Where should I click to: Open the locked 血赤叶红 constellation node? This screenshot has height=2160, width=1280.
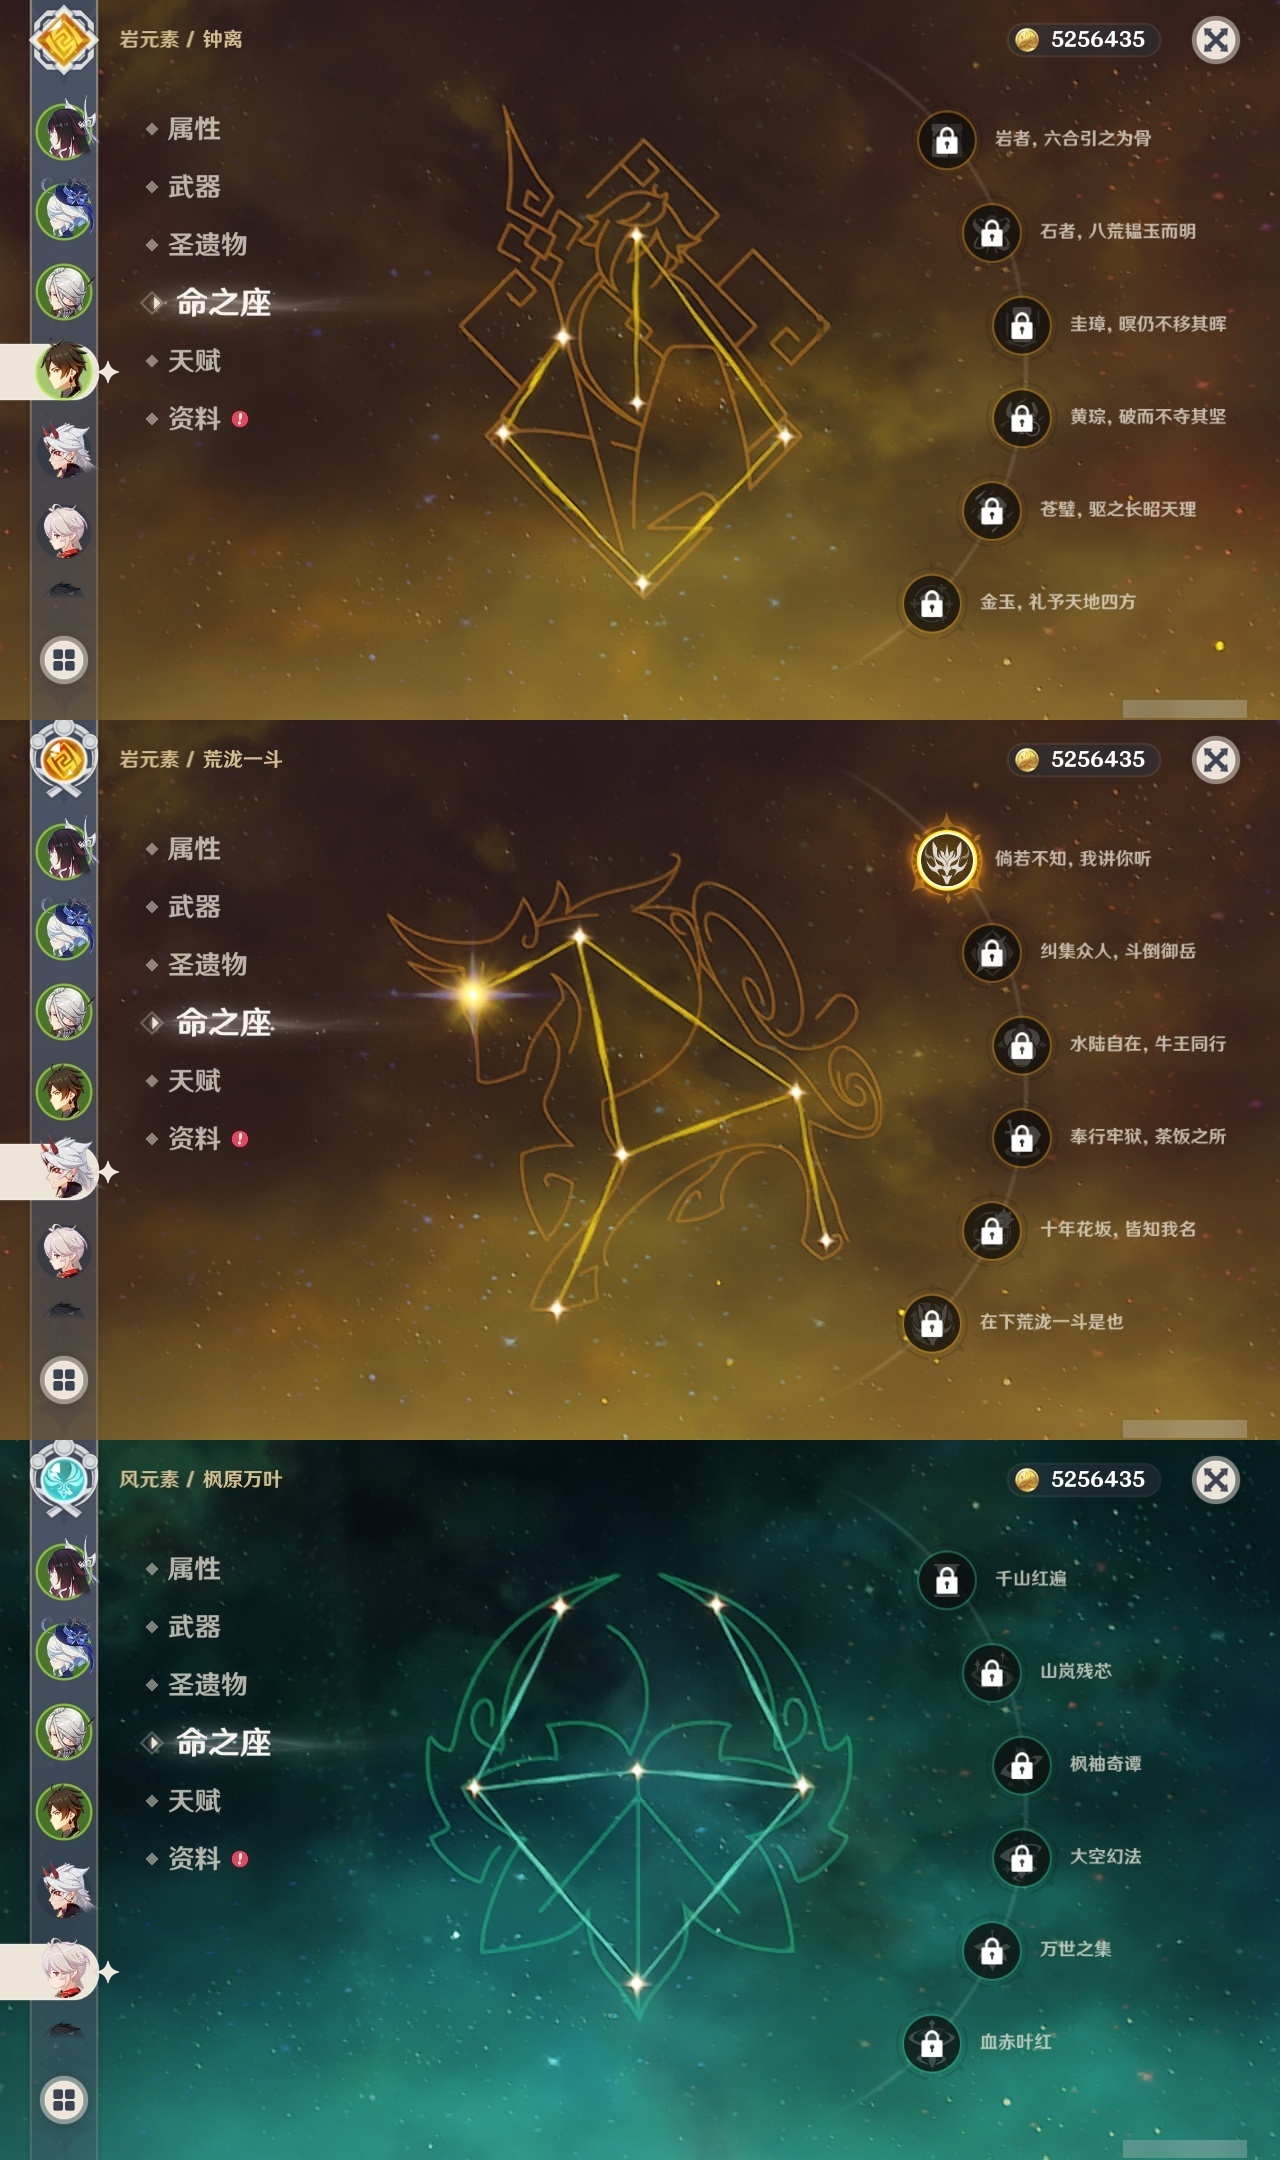(931, 2044)
